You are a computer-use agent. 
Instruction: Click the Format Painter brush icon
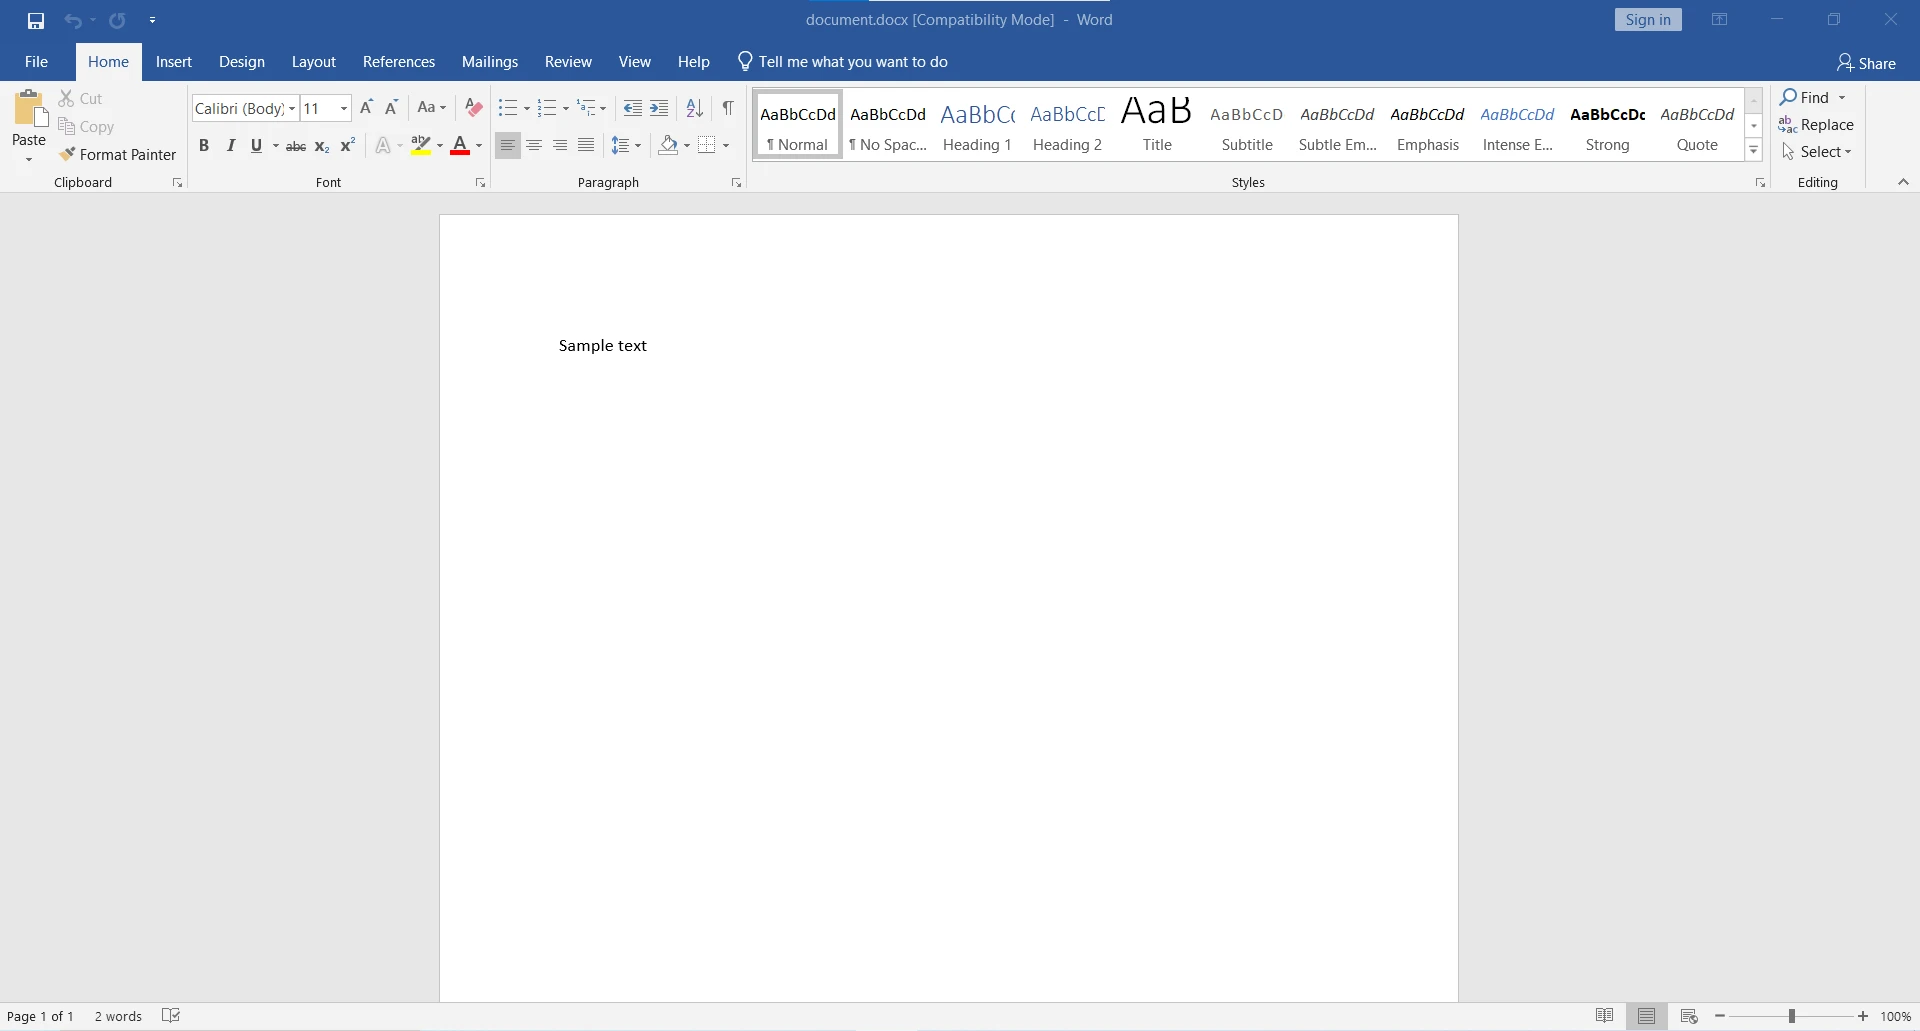click(x=67, y=154)
